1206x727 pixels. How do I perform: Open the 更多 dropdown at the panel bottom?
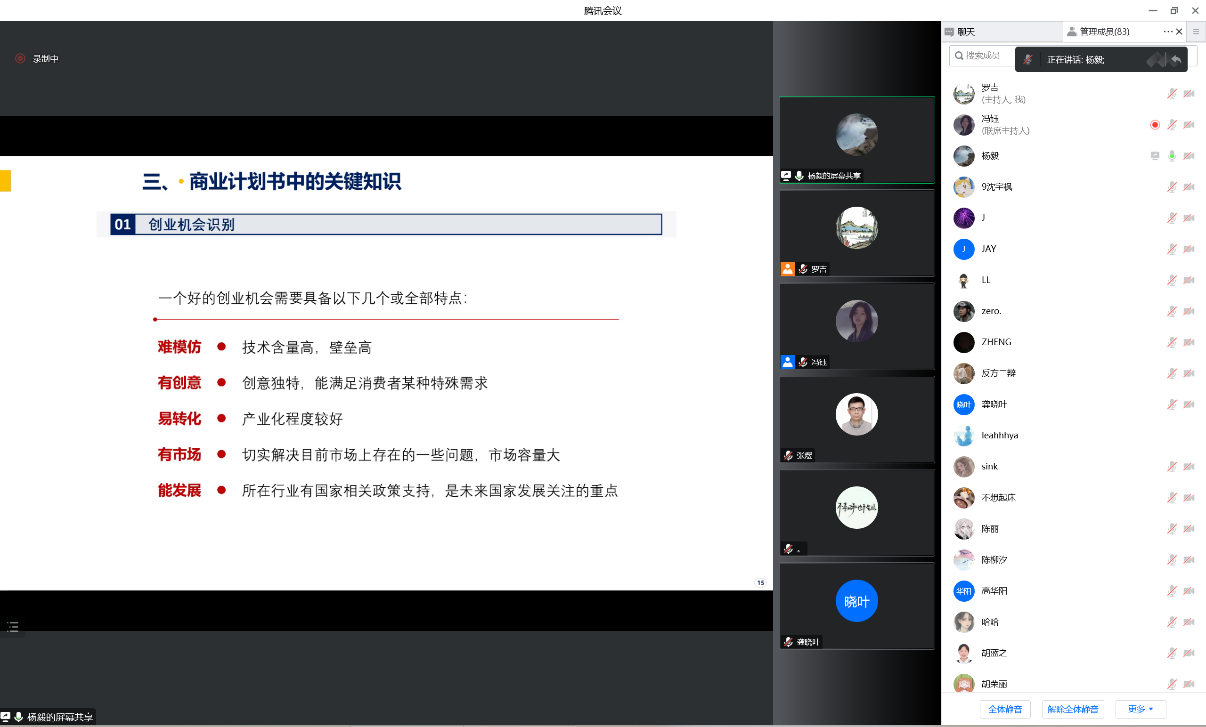tap(1140, 709)
